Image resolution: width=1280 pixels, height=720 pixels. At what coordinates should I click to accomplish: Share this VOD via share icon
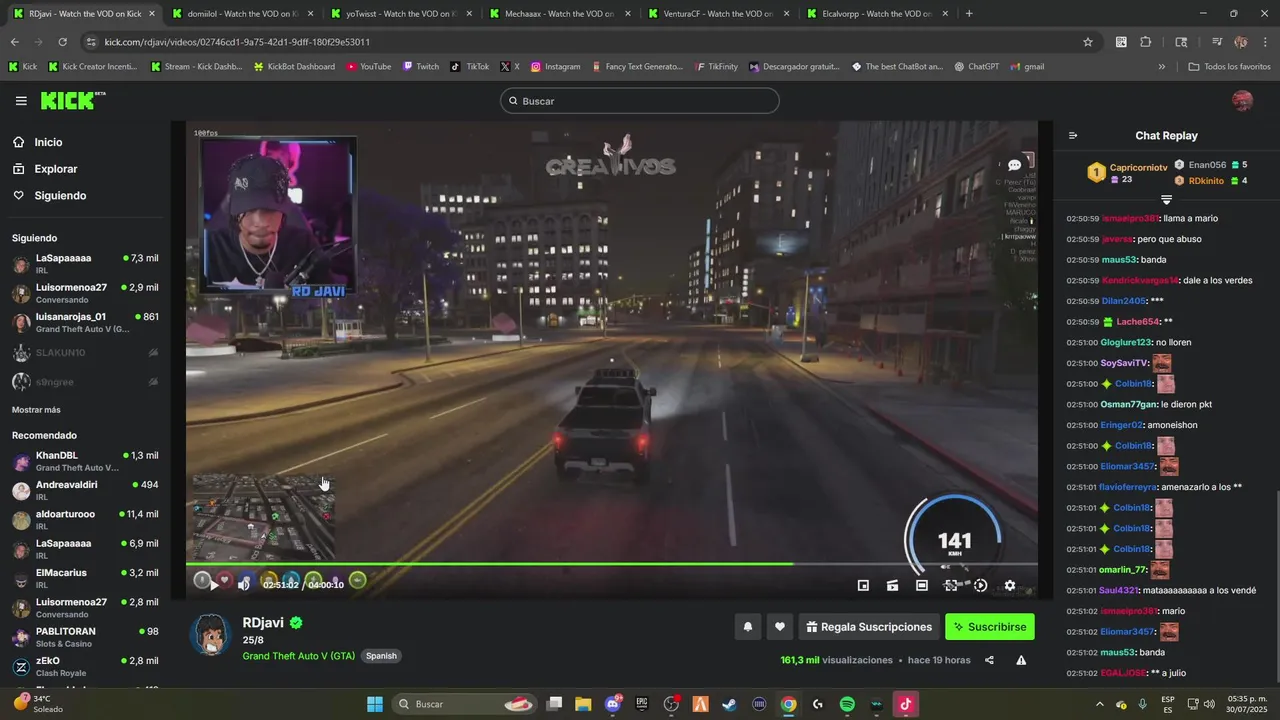(x=989, y=660)
